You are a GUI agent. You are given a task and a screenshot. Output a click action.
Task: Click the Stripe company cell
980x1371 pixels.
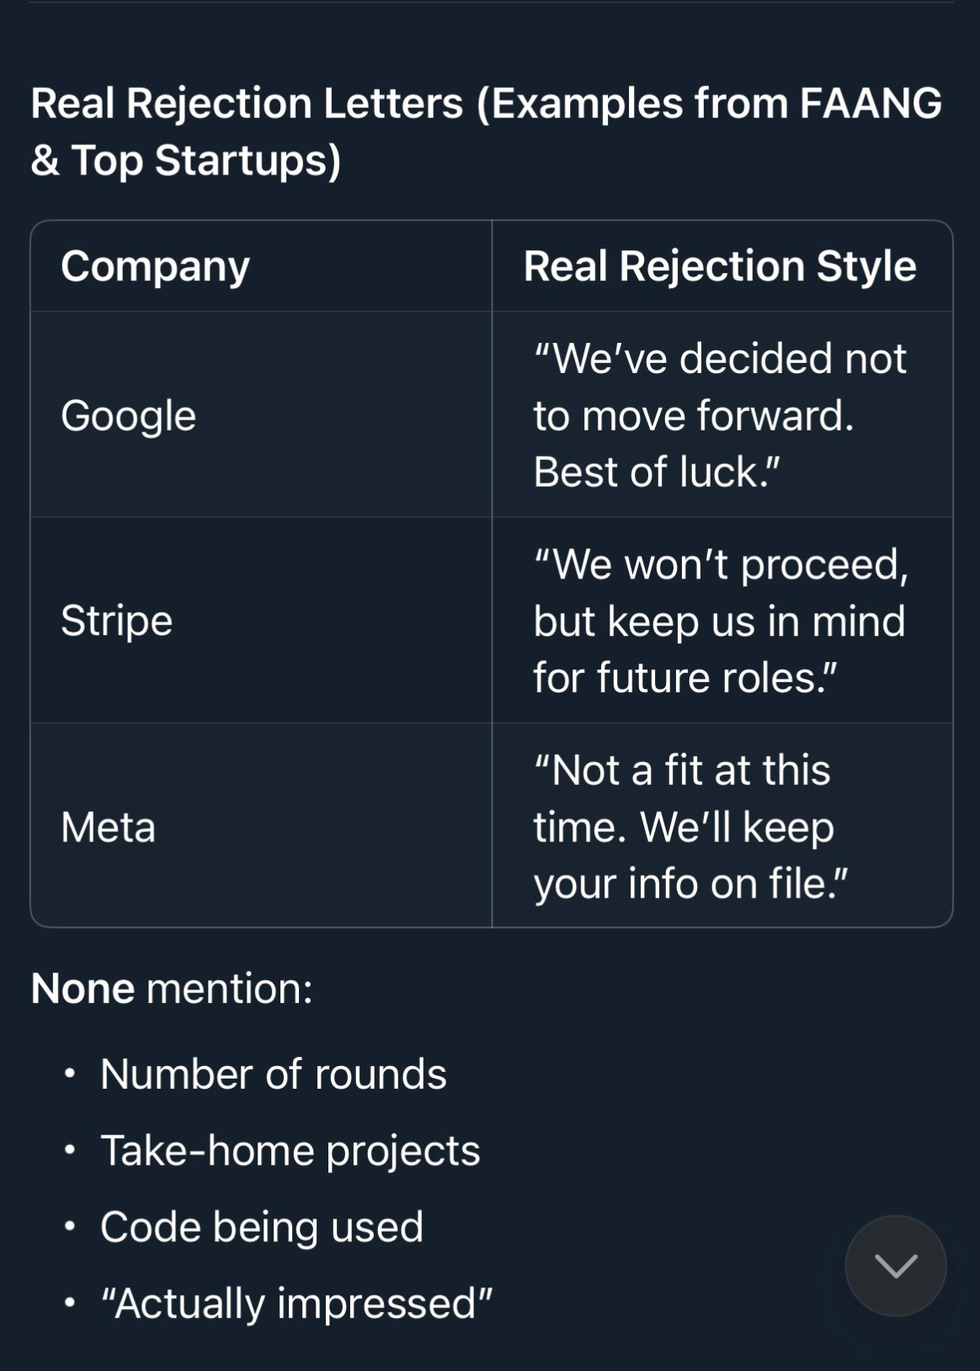pos(116,620)
